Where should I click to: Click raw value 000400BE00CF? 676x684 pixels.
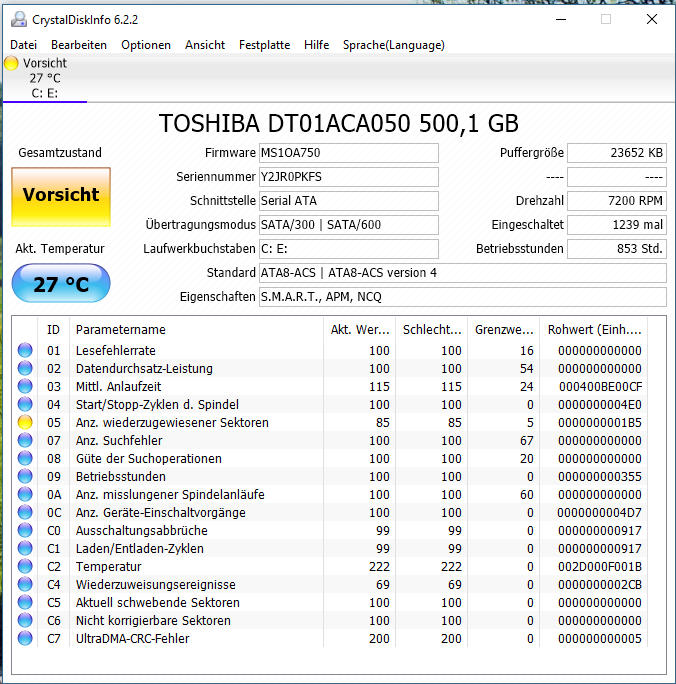[x=600, y=386]
